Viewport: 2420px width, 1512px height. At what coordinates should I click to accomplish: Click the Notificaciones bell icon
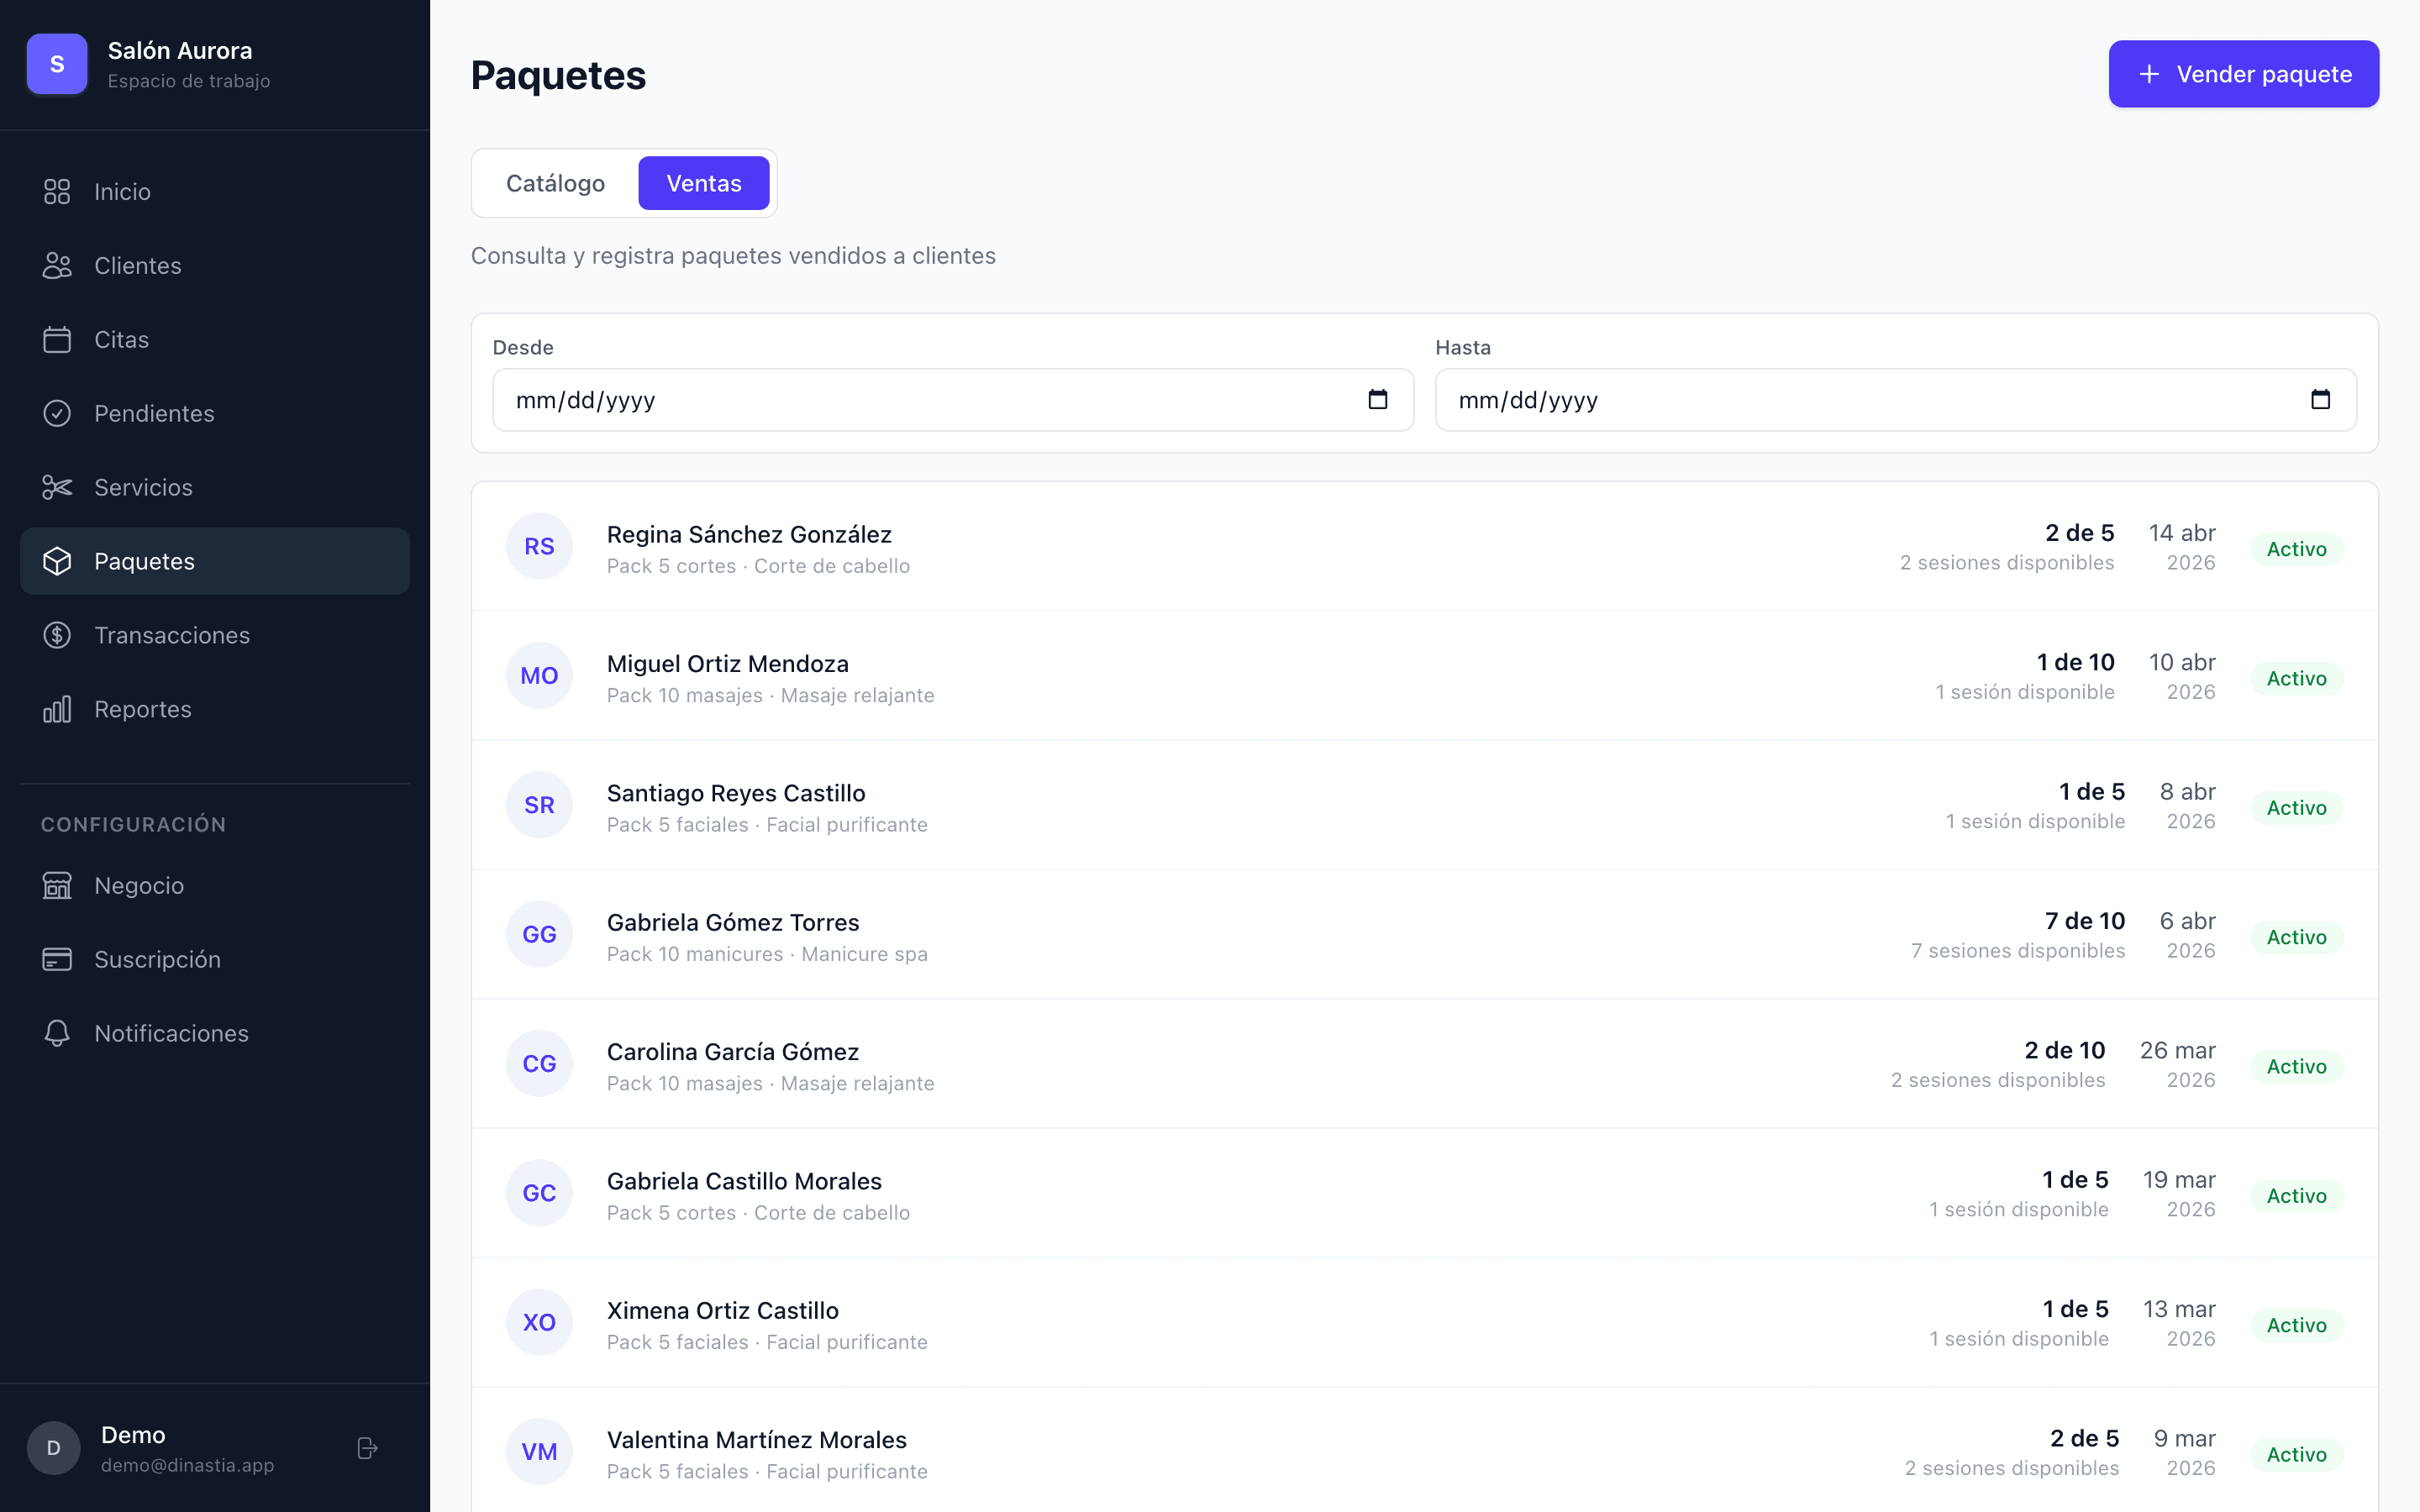coord(57,1034)
